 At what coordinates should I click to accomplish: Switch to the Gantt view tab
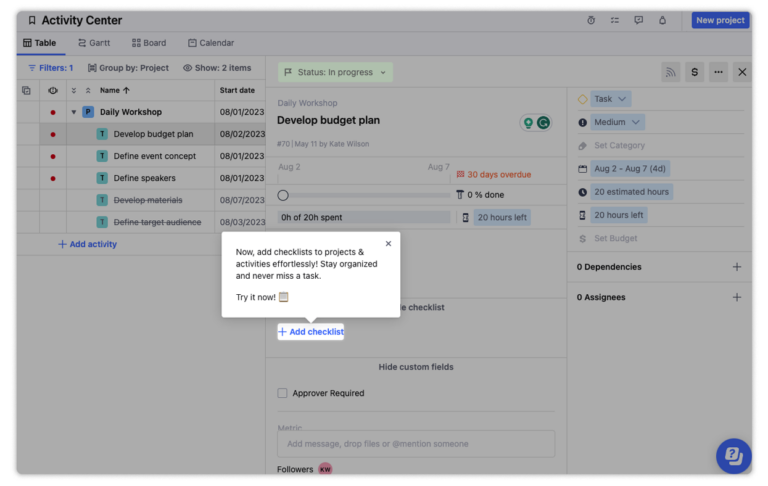click(94, 43)
